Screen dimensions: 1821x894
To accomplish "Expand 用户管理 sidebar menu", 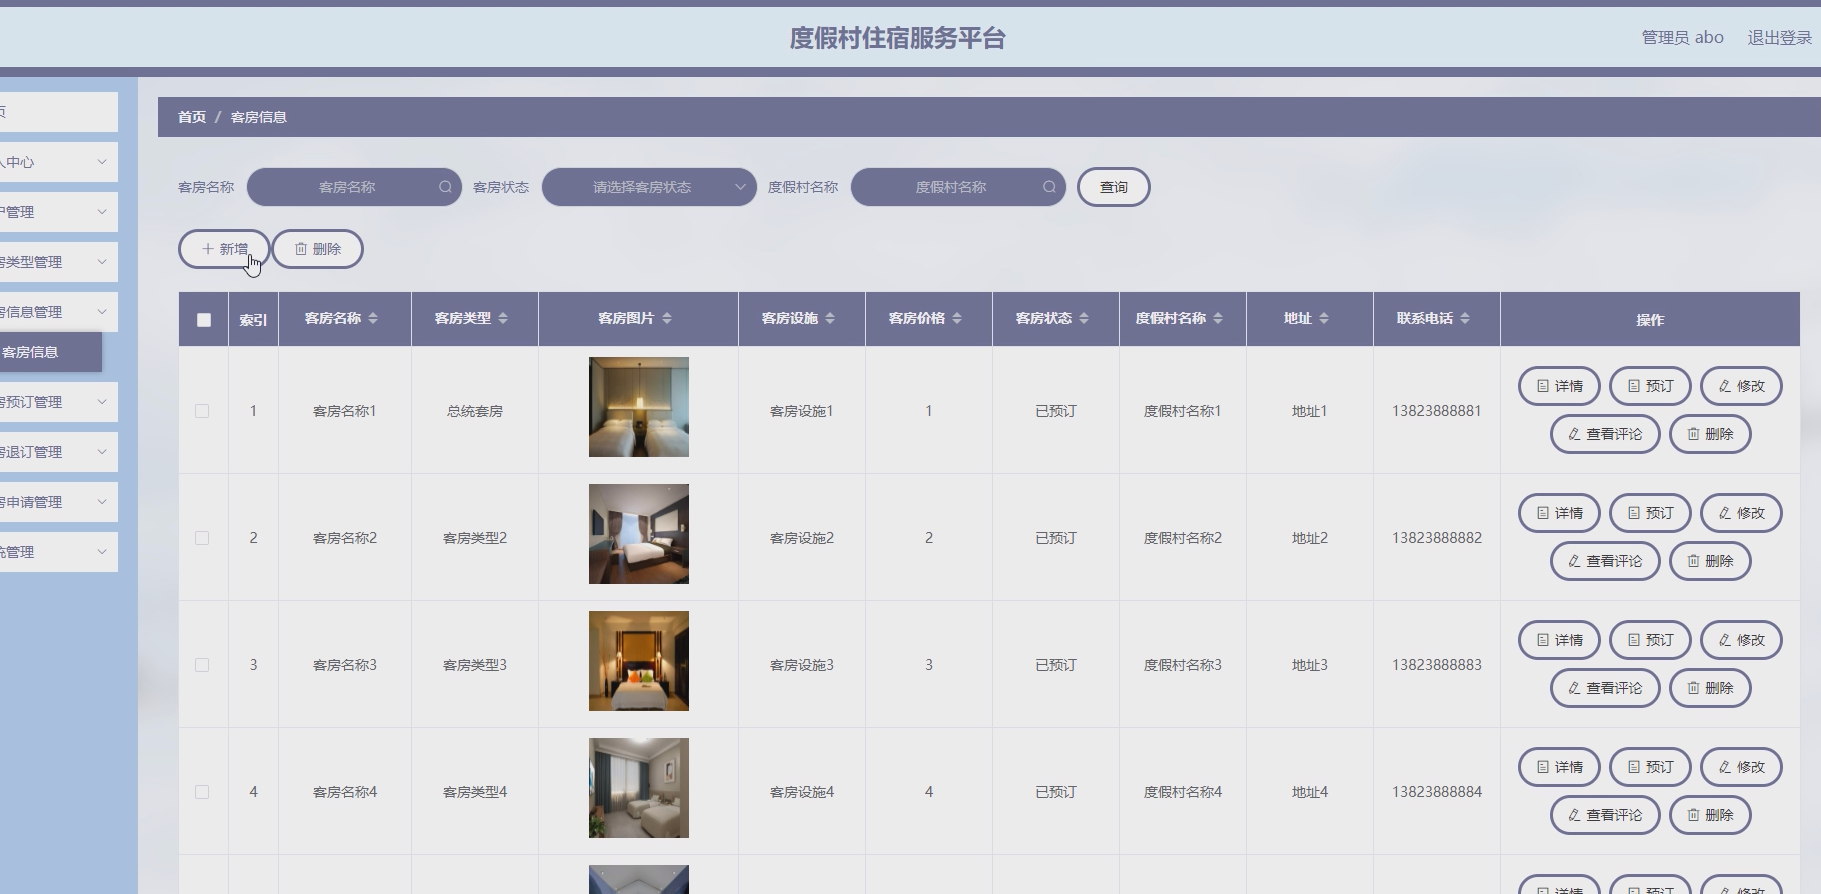I will pos(57,212).
